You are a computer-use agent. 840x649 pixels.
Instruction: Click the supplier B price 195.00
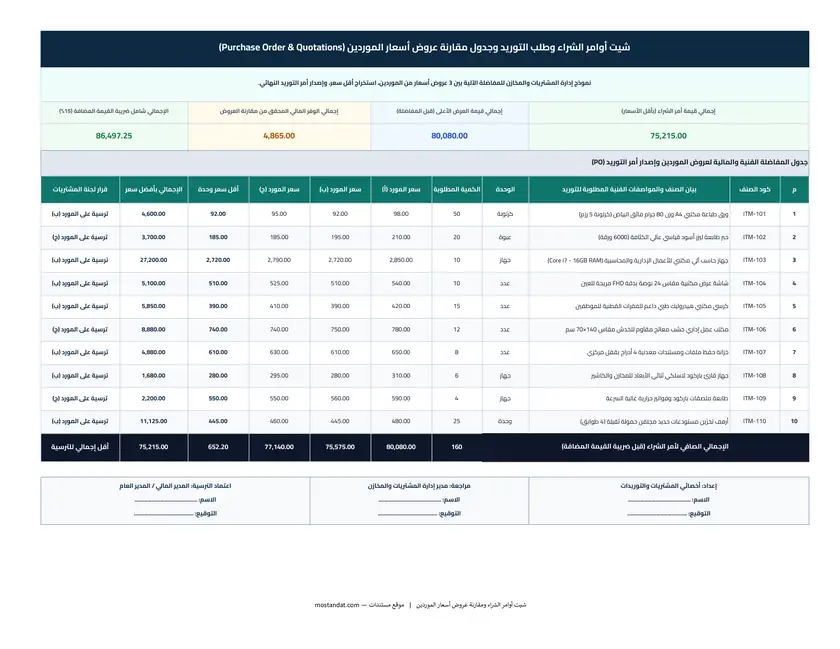tap(340, 237)
